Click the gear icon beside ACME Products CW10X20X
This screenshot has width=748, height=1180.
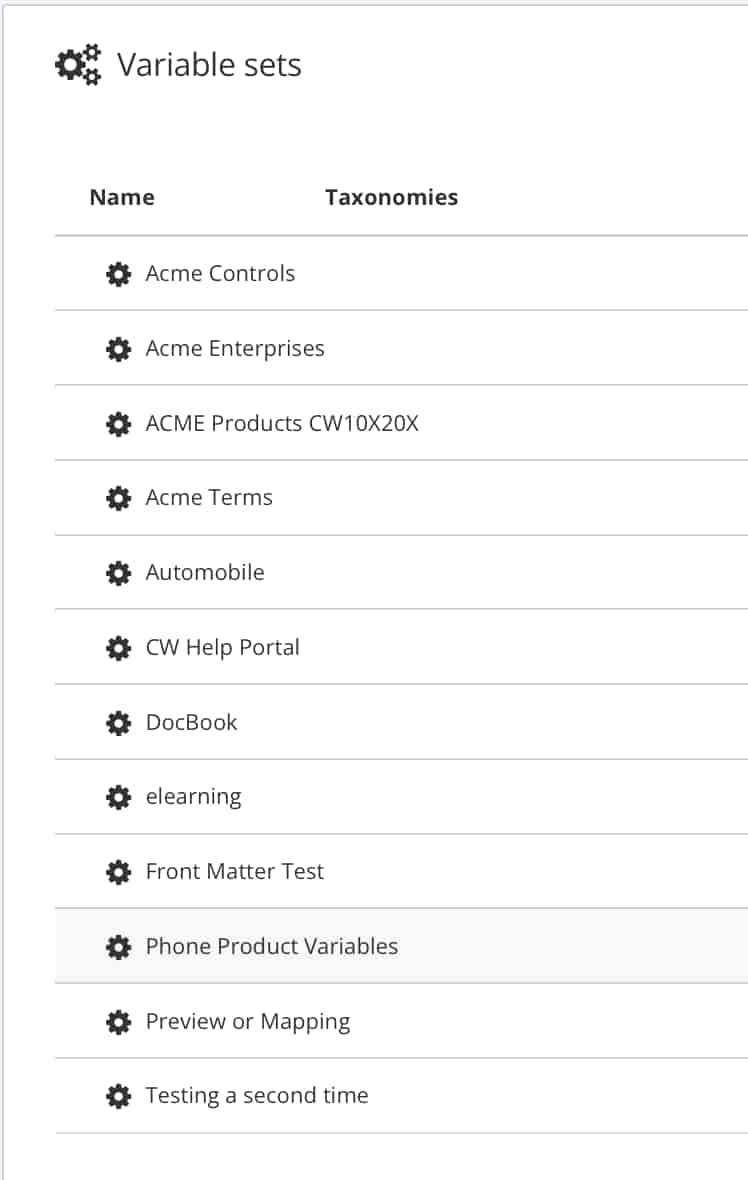click(119, 423)
